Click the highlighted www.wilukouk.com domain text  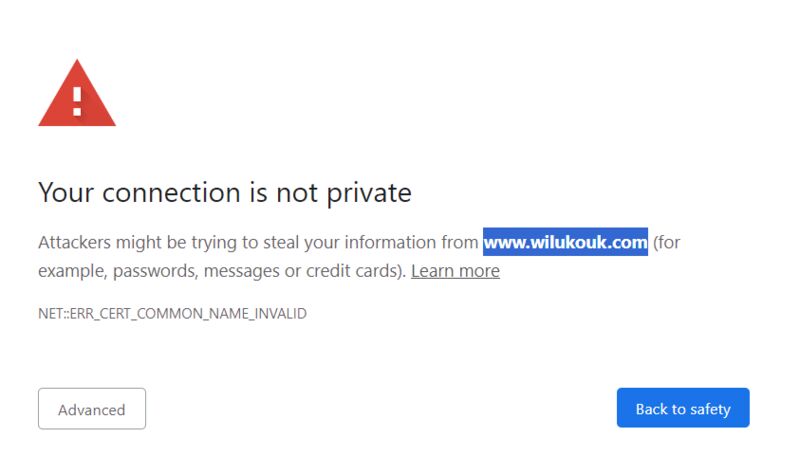point(565,242)
